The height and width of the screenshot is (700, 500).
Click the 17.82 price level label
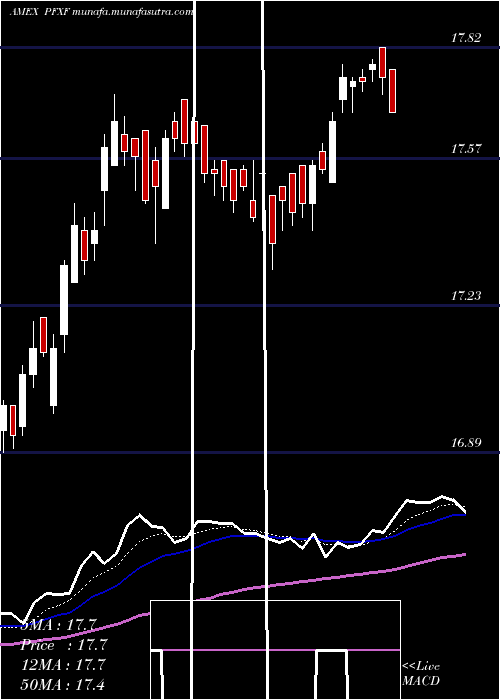coord(466,38)
